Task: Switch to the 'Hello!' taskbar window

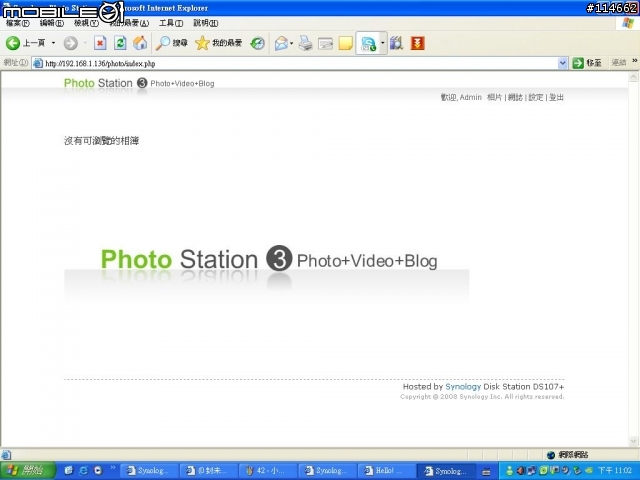Action: pos(386,471)
